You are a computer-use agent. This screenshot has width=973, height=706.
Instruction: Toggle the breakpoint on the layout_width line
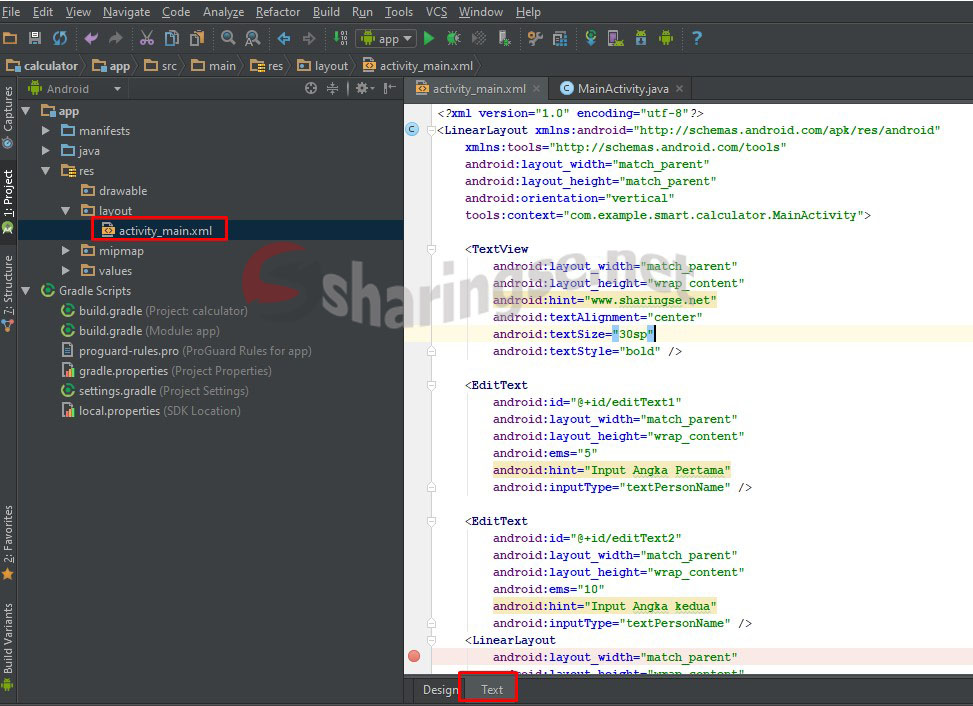point(414,656)
